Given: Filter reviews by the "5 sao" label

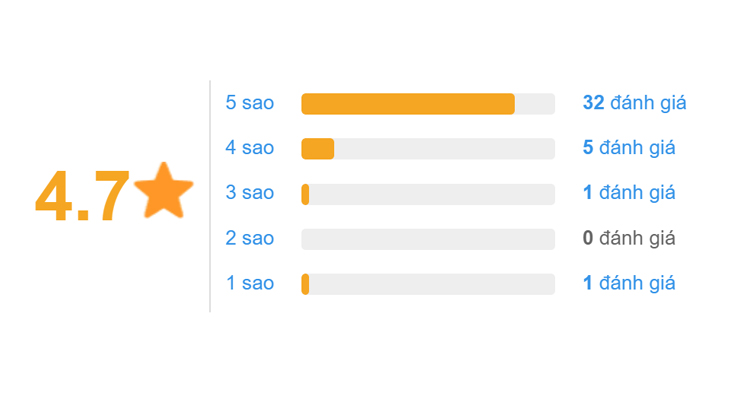Looking at the screenshot, I should point(249,103).
